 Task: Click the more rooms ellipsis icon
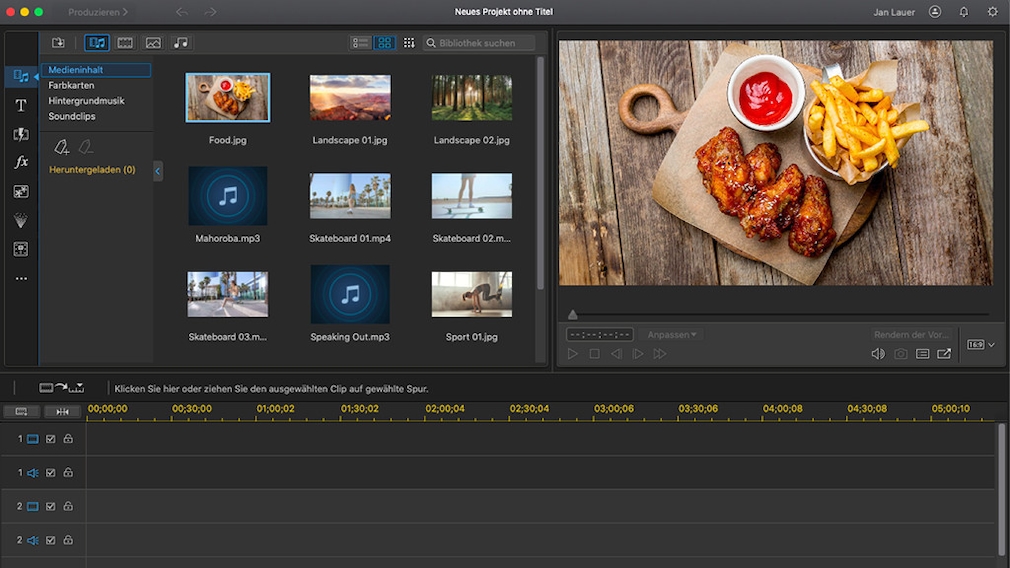(x=21, y=279)
